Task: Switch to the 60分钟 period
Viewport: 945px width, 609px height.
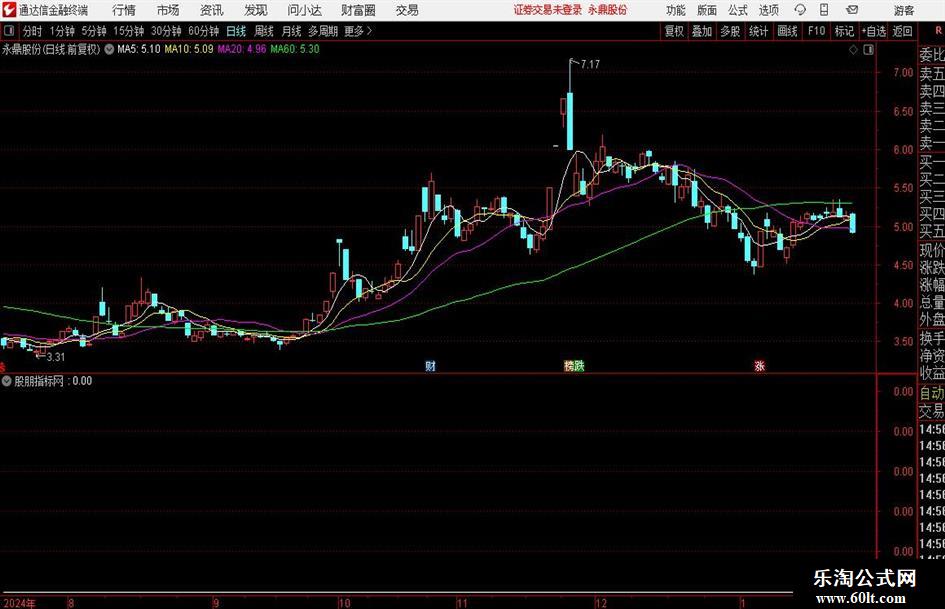Action: (x=204, y=31)
